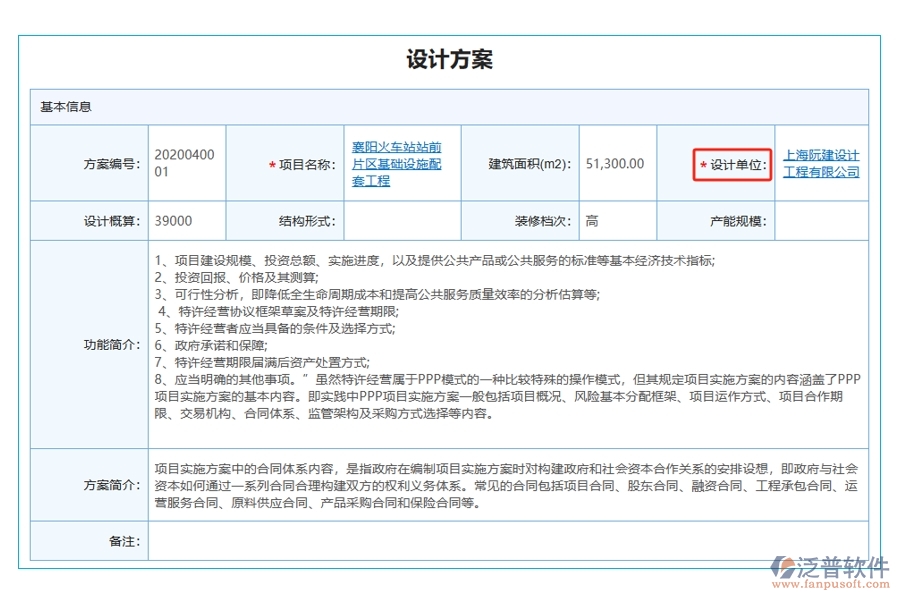Image resolution: width=900 pixels, height=600 pixels.
Task: Click the 设计方案 page title
Action: point(449,59)
